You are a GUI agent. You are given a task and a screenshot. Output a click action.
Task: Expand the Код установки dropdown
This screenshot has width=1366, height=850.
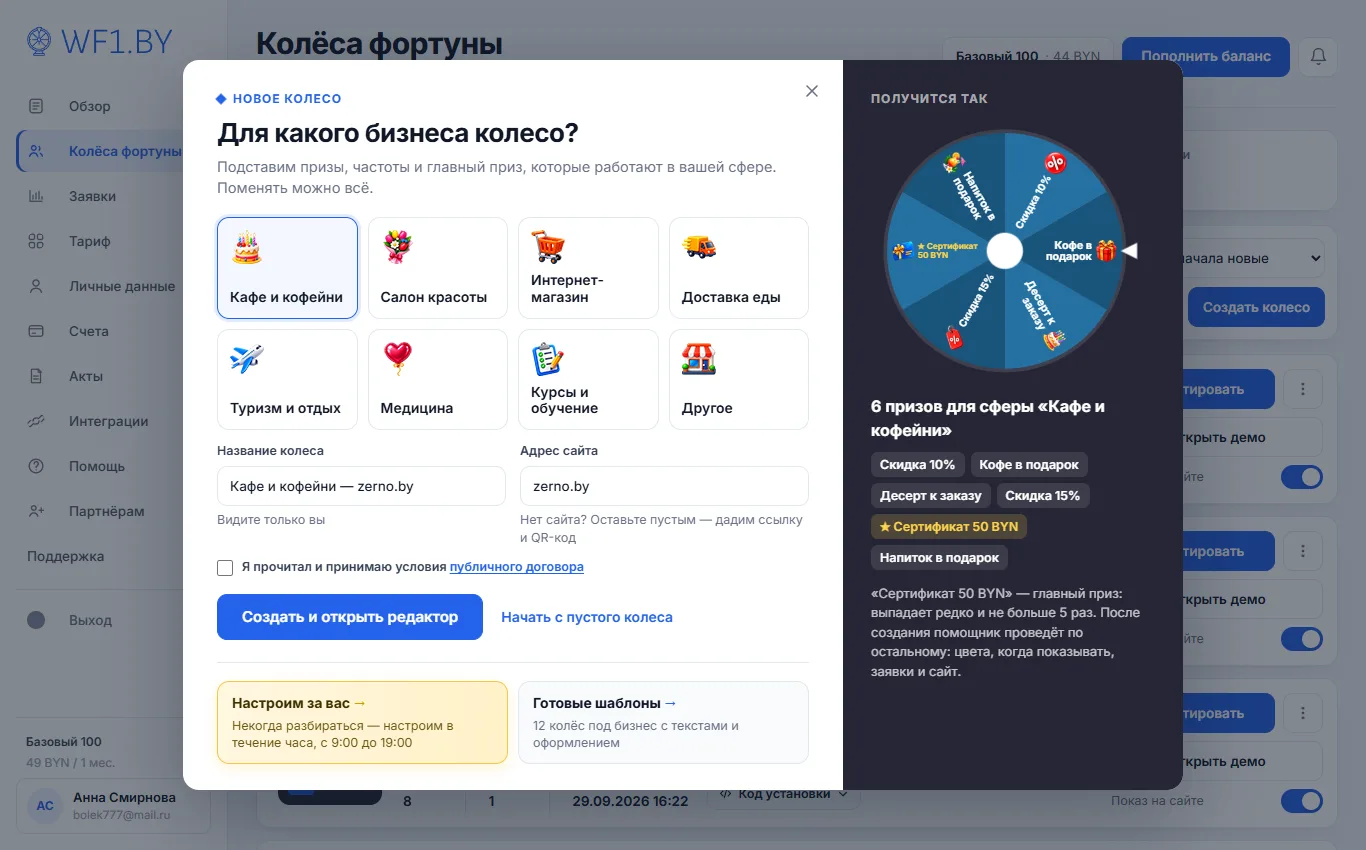point(783,794)
